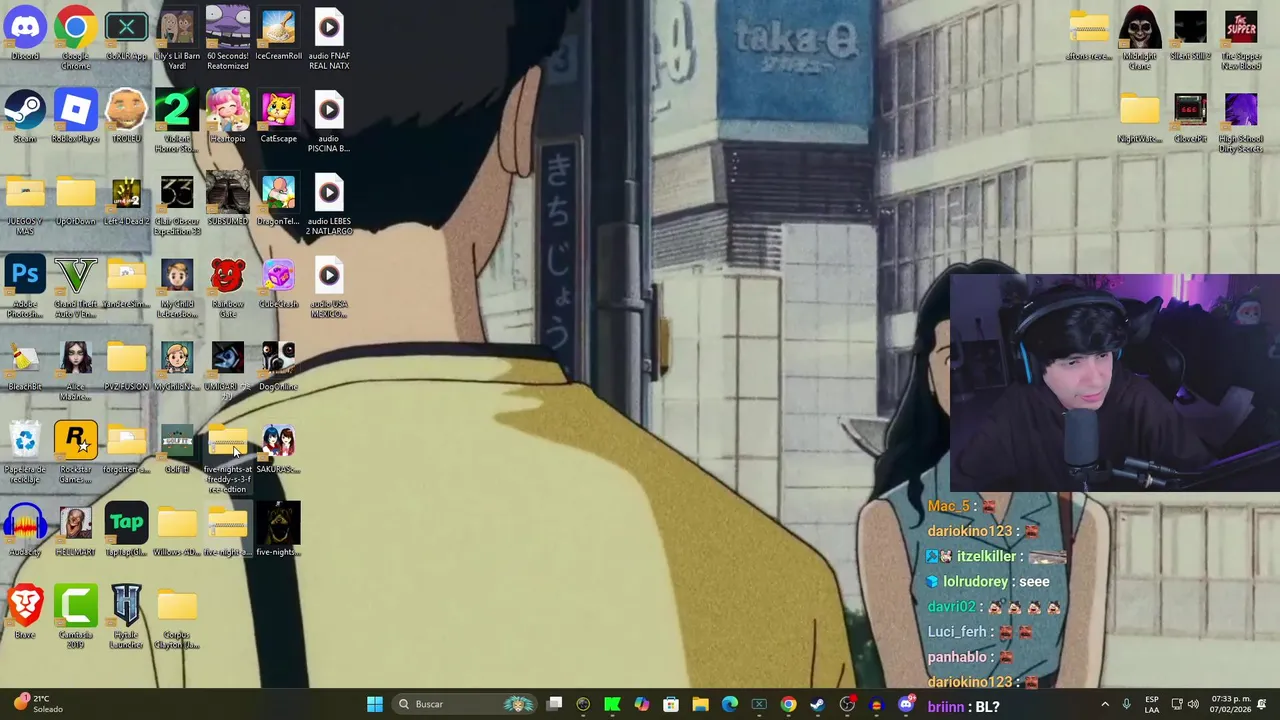The height and width of the screenshot is (720, 1280).
Task: Open the ESP LAA language switcher
Action: pos(1152,704)
